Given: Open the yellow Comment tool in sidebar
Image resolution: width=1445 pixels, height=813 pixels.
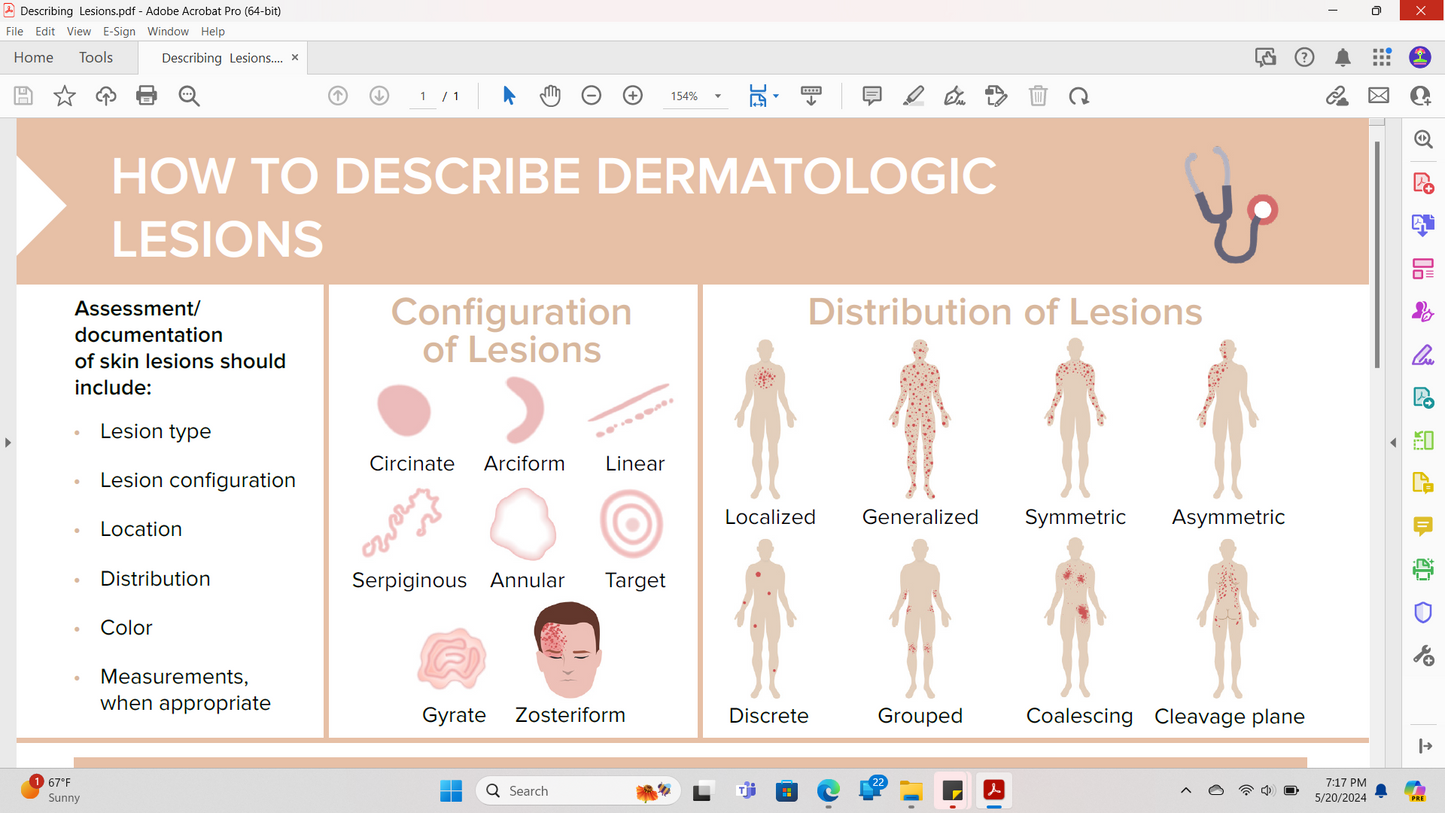Looking at the screenshot, I should coord(1424,527).
